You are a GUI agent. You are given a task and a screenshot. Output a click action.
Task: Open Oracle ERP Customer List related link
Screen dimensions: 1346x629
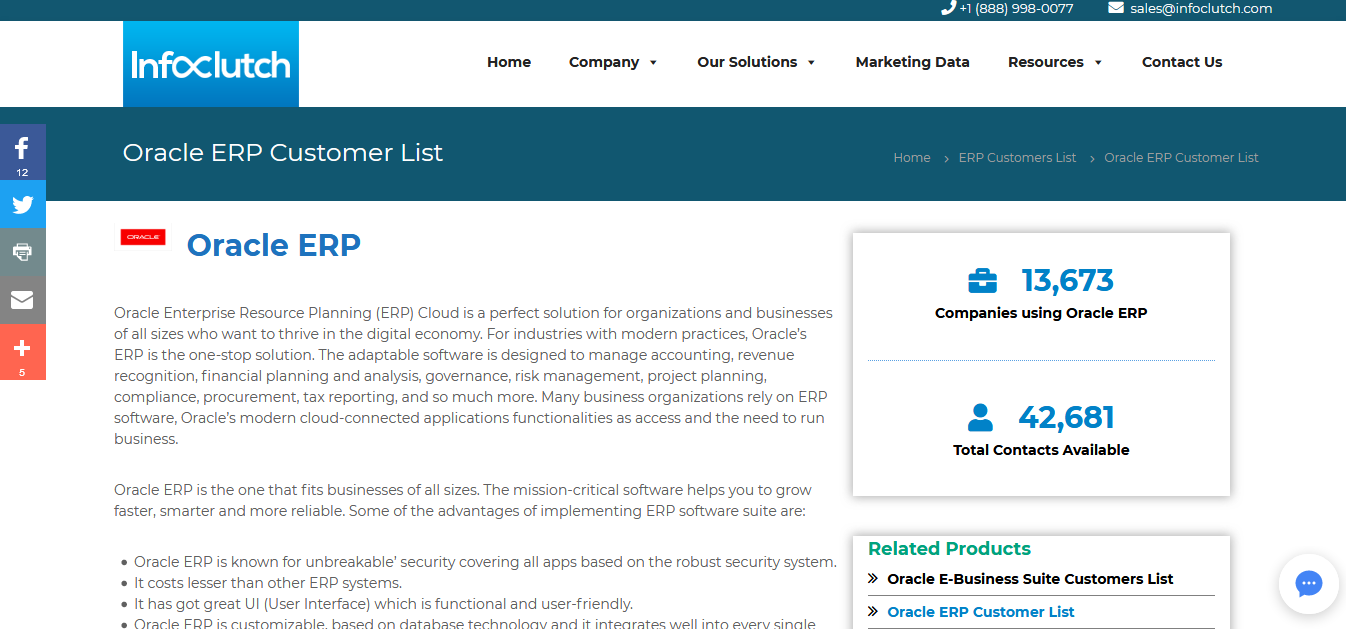point(980,612)
